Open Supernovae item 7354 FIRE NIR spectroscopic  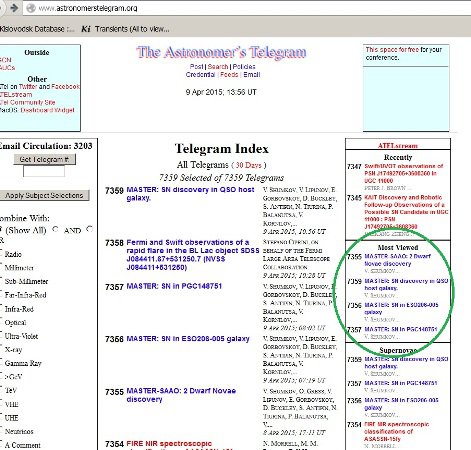[x=397, y=432]
